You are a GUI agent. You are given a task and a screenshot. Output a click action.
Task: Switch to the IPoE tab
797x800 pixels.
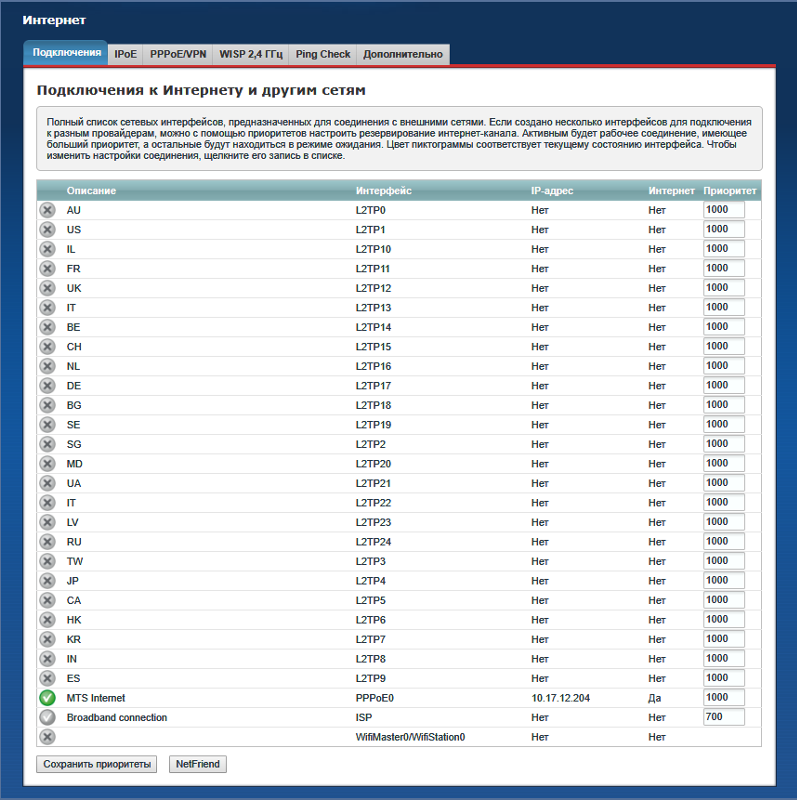(126, 54)
